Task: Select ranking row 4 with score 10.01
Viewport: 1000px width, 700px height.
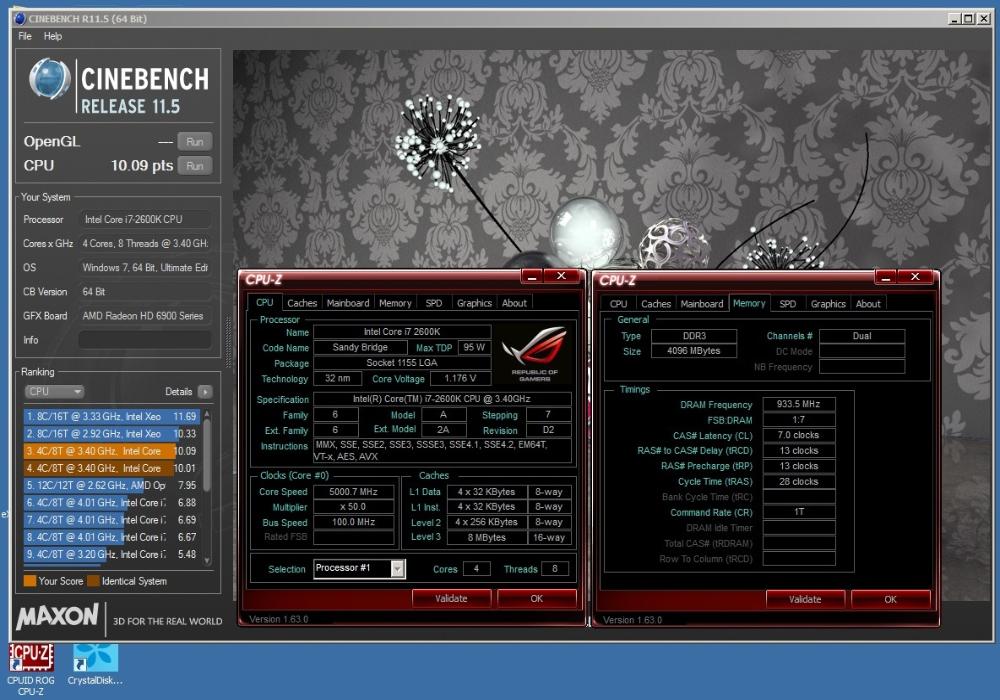Action: tap(112, 468)
